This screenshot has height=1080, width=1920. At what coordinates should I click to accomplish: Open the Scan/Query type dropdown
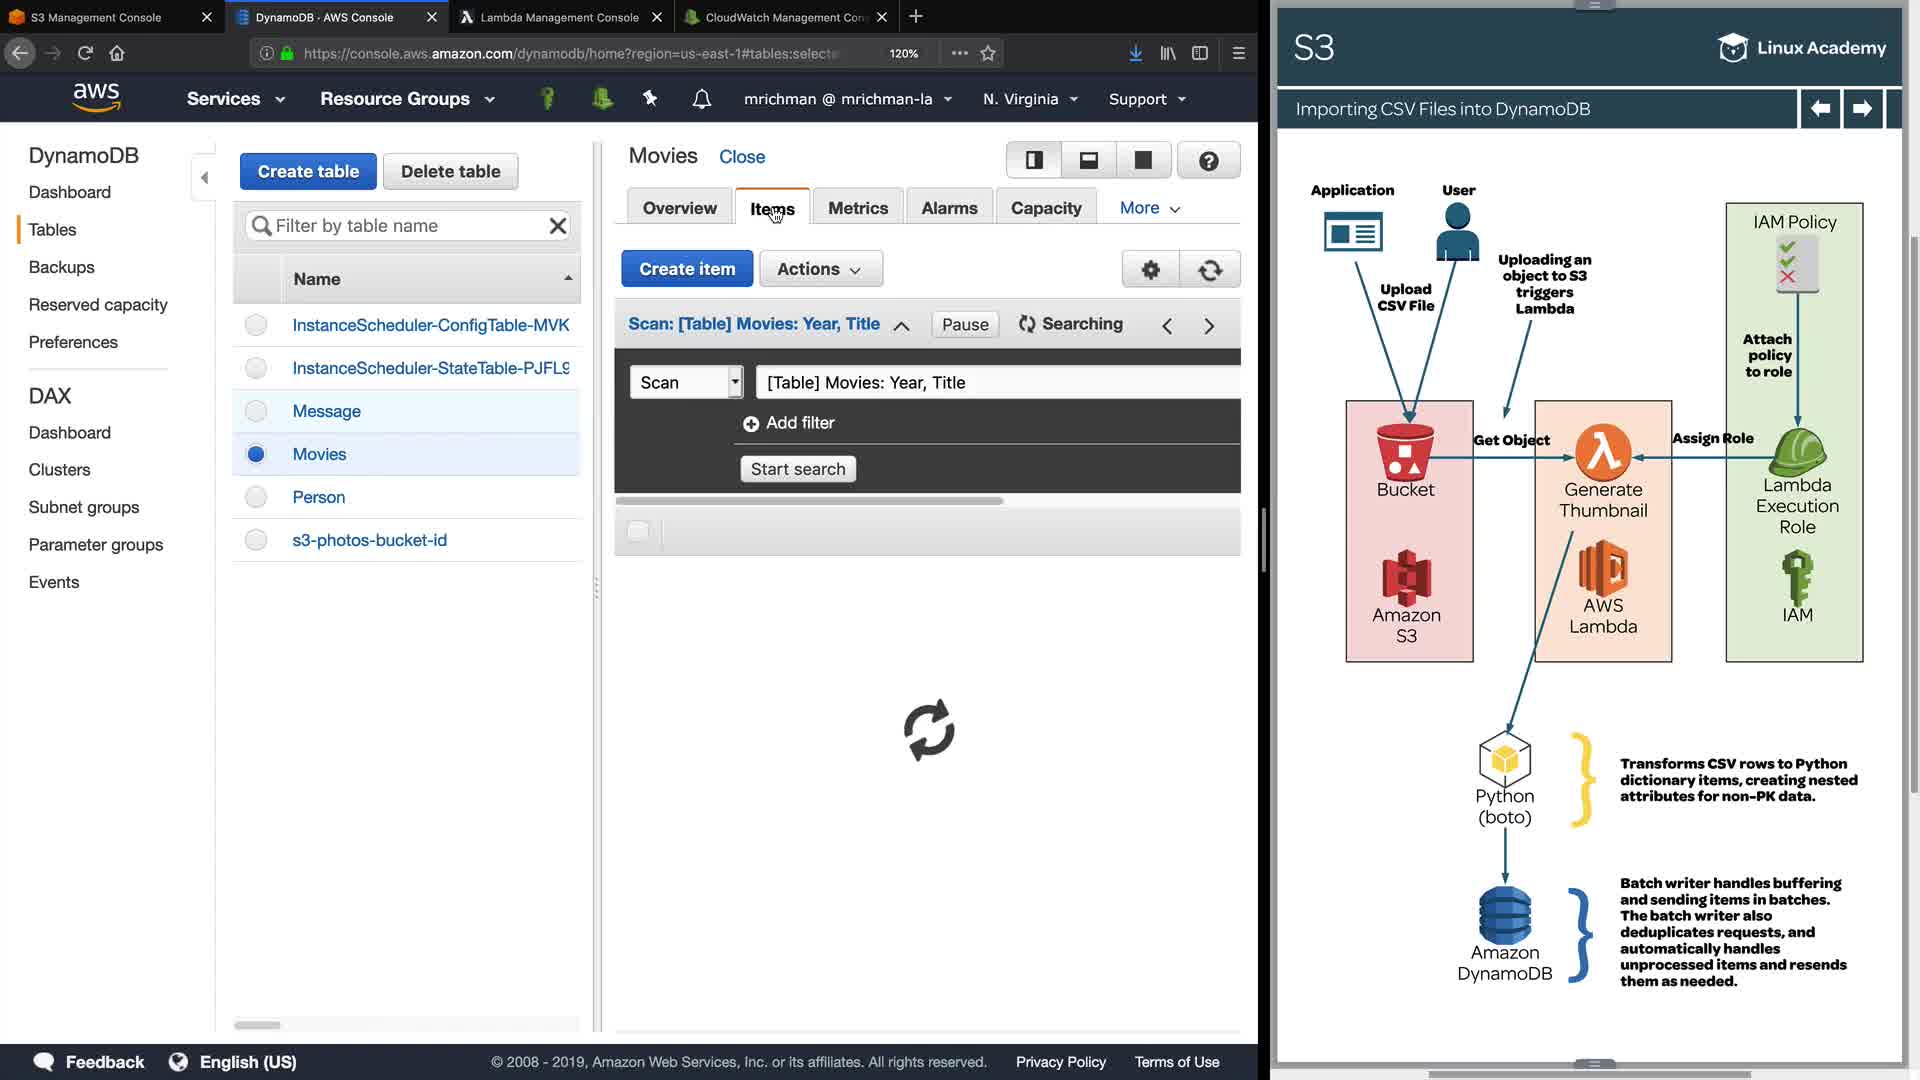(686, 382)
